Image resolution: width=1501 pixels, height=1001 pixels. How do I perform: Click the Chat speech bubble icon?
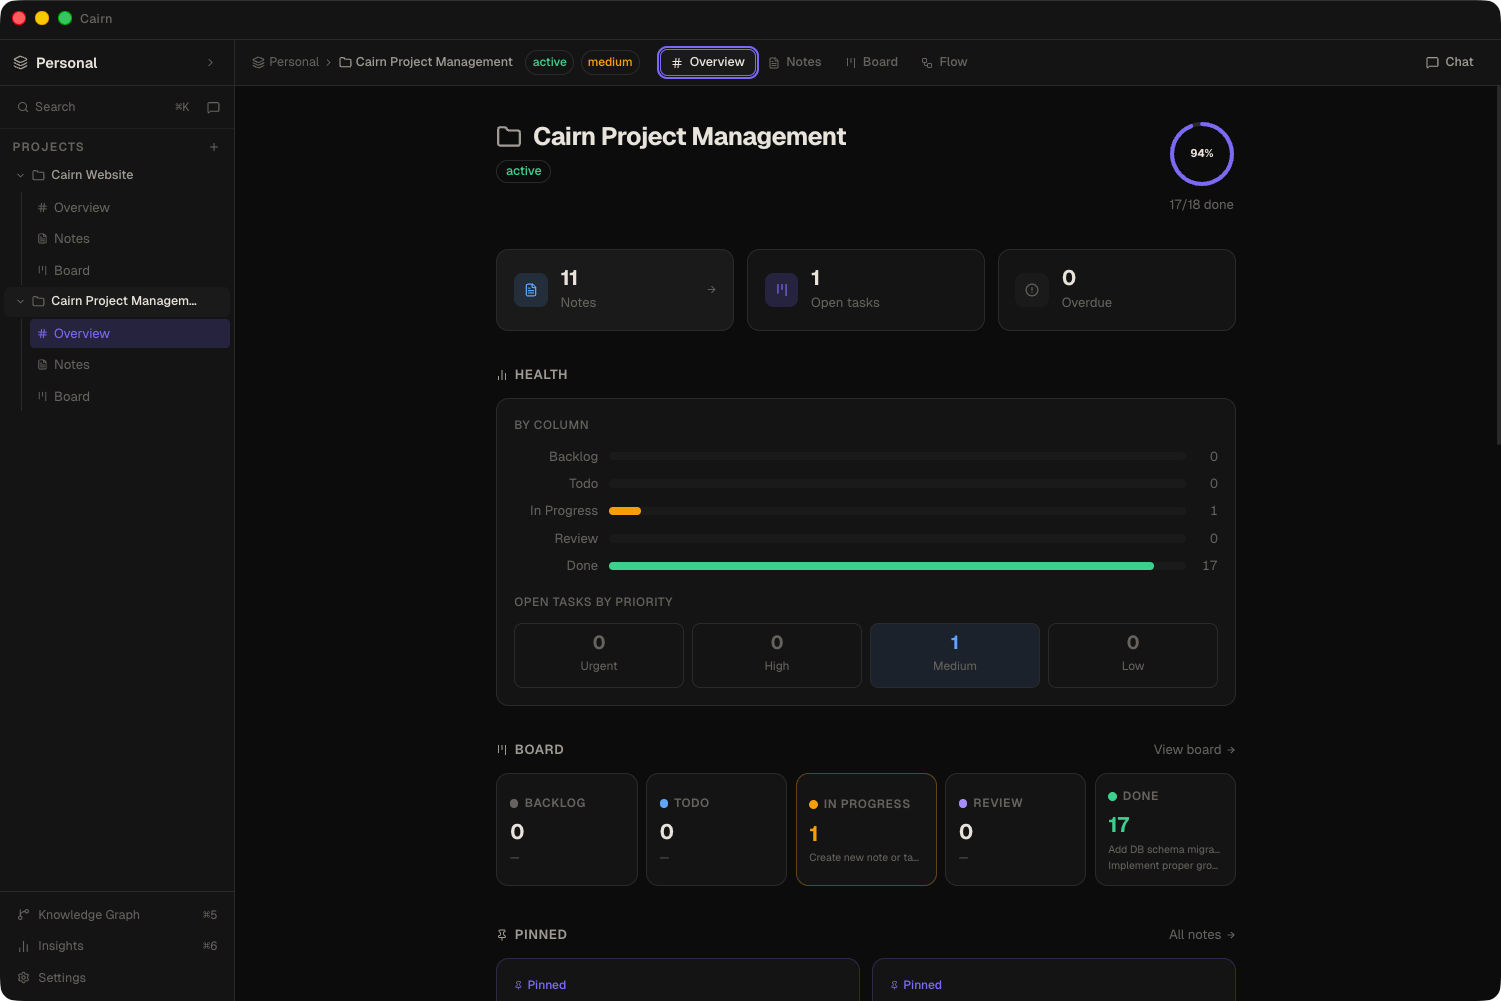[x=1432, y=62]
